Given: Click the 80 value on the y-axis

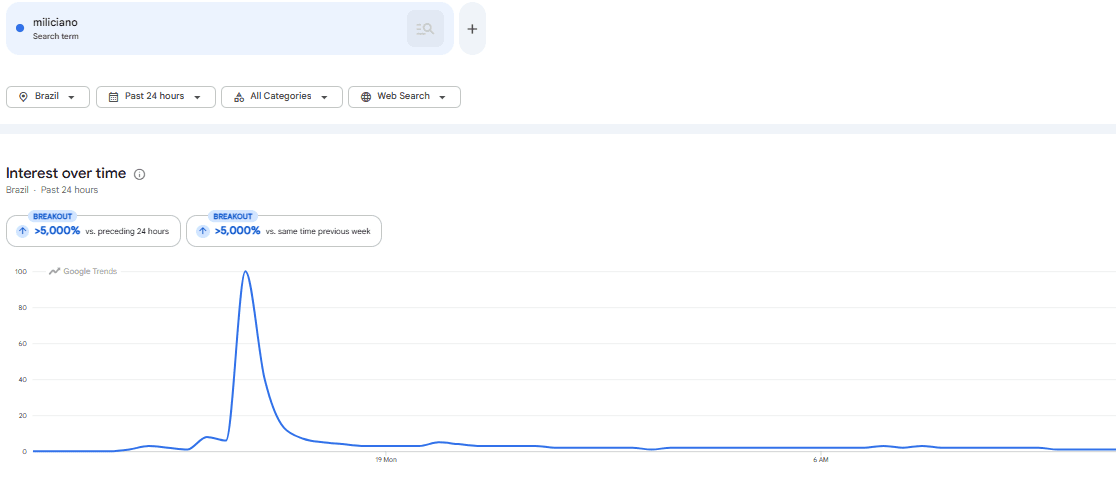Looking at the screenshot, I should coord(23,307).
